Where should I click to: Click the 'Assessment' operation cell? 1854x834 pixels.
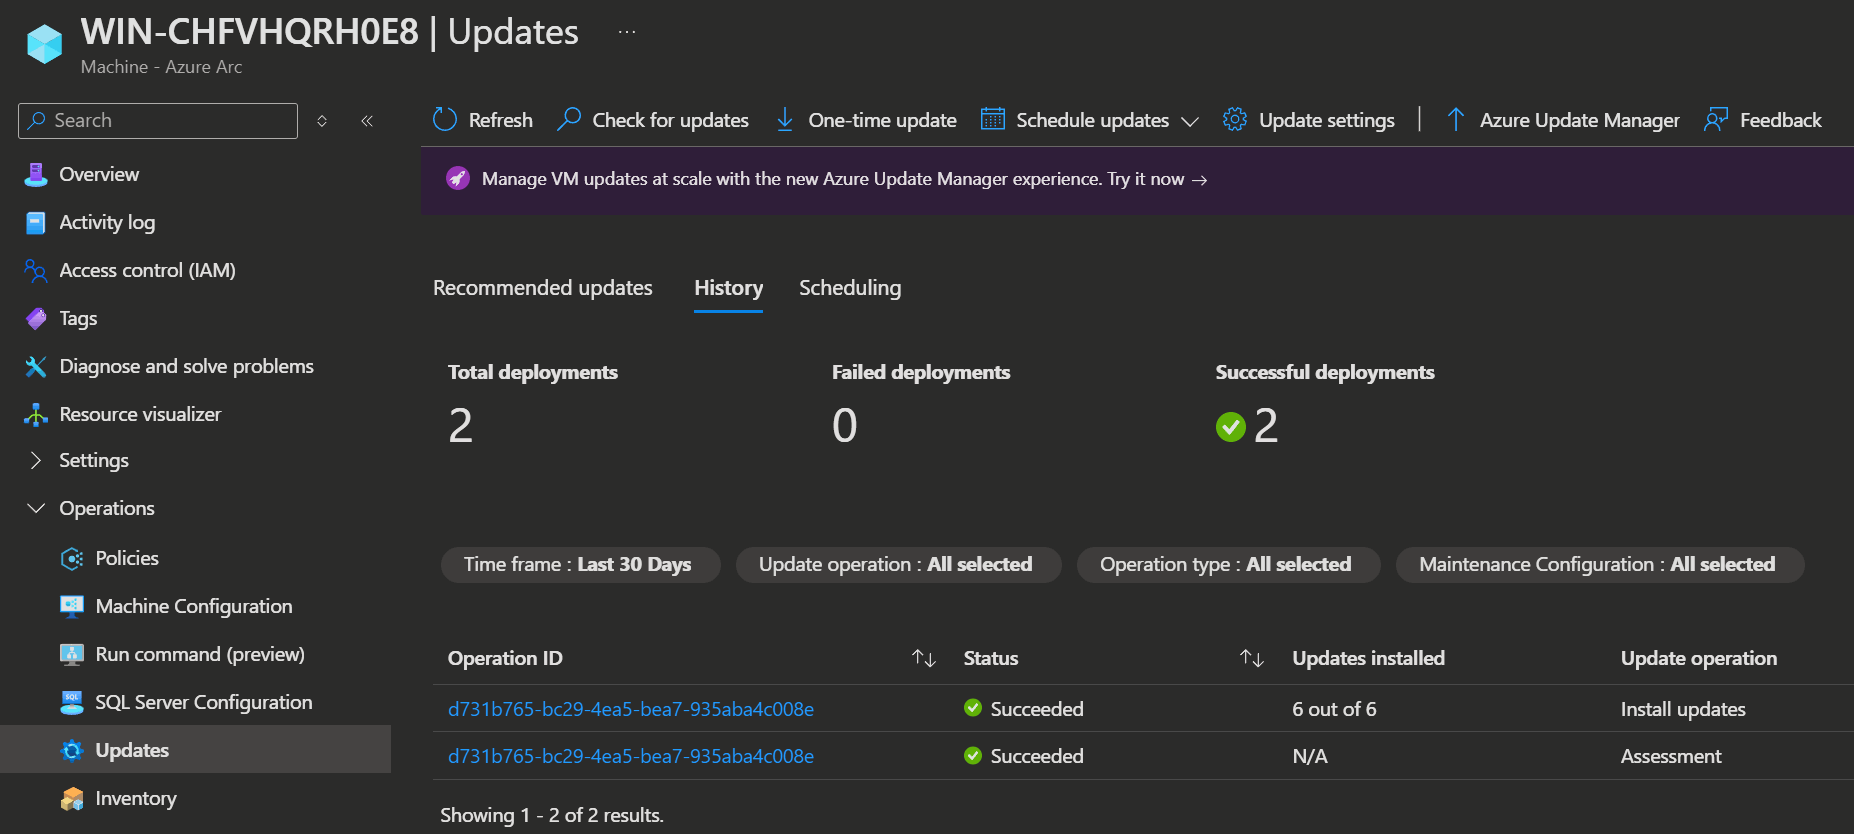click(x=1671, y=756)
